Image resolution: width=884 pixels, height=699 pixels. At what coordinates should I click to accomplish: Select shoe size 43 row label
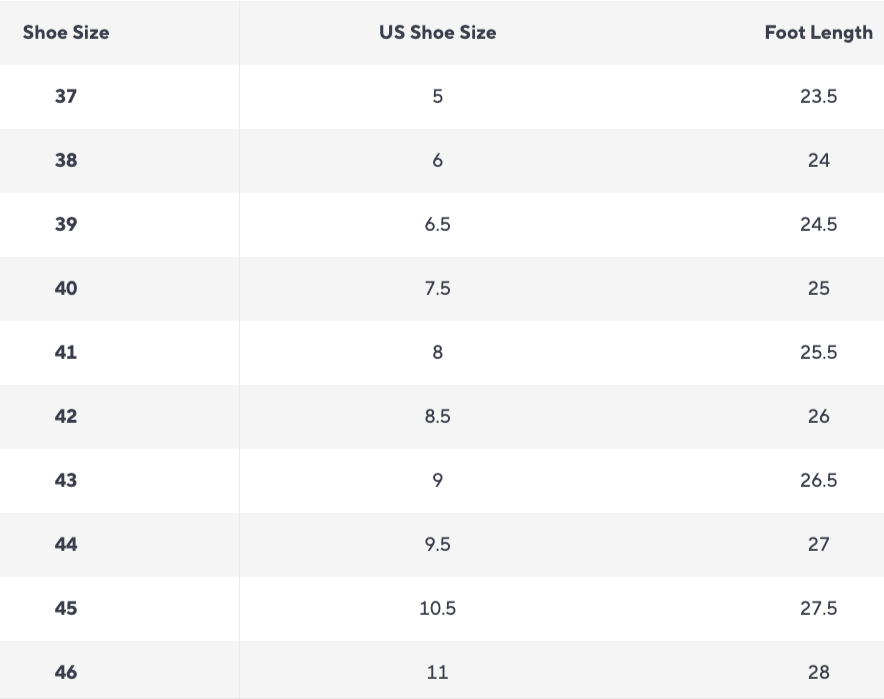coord(66,480)
